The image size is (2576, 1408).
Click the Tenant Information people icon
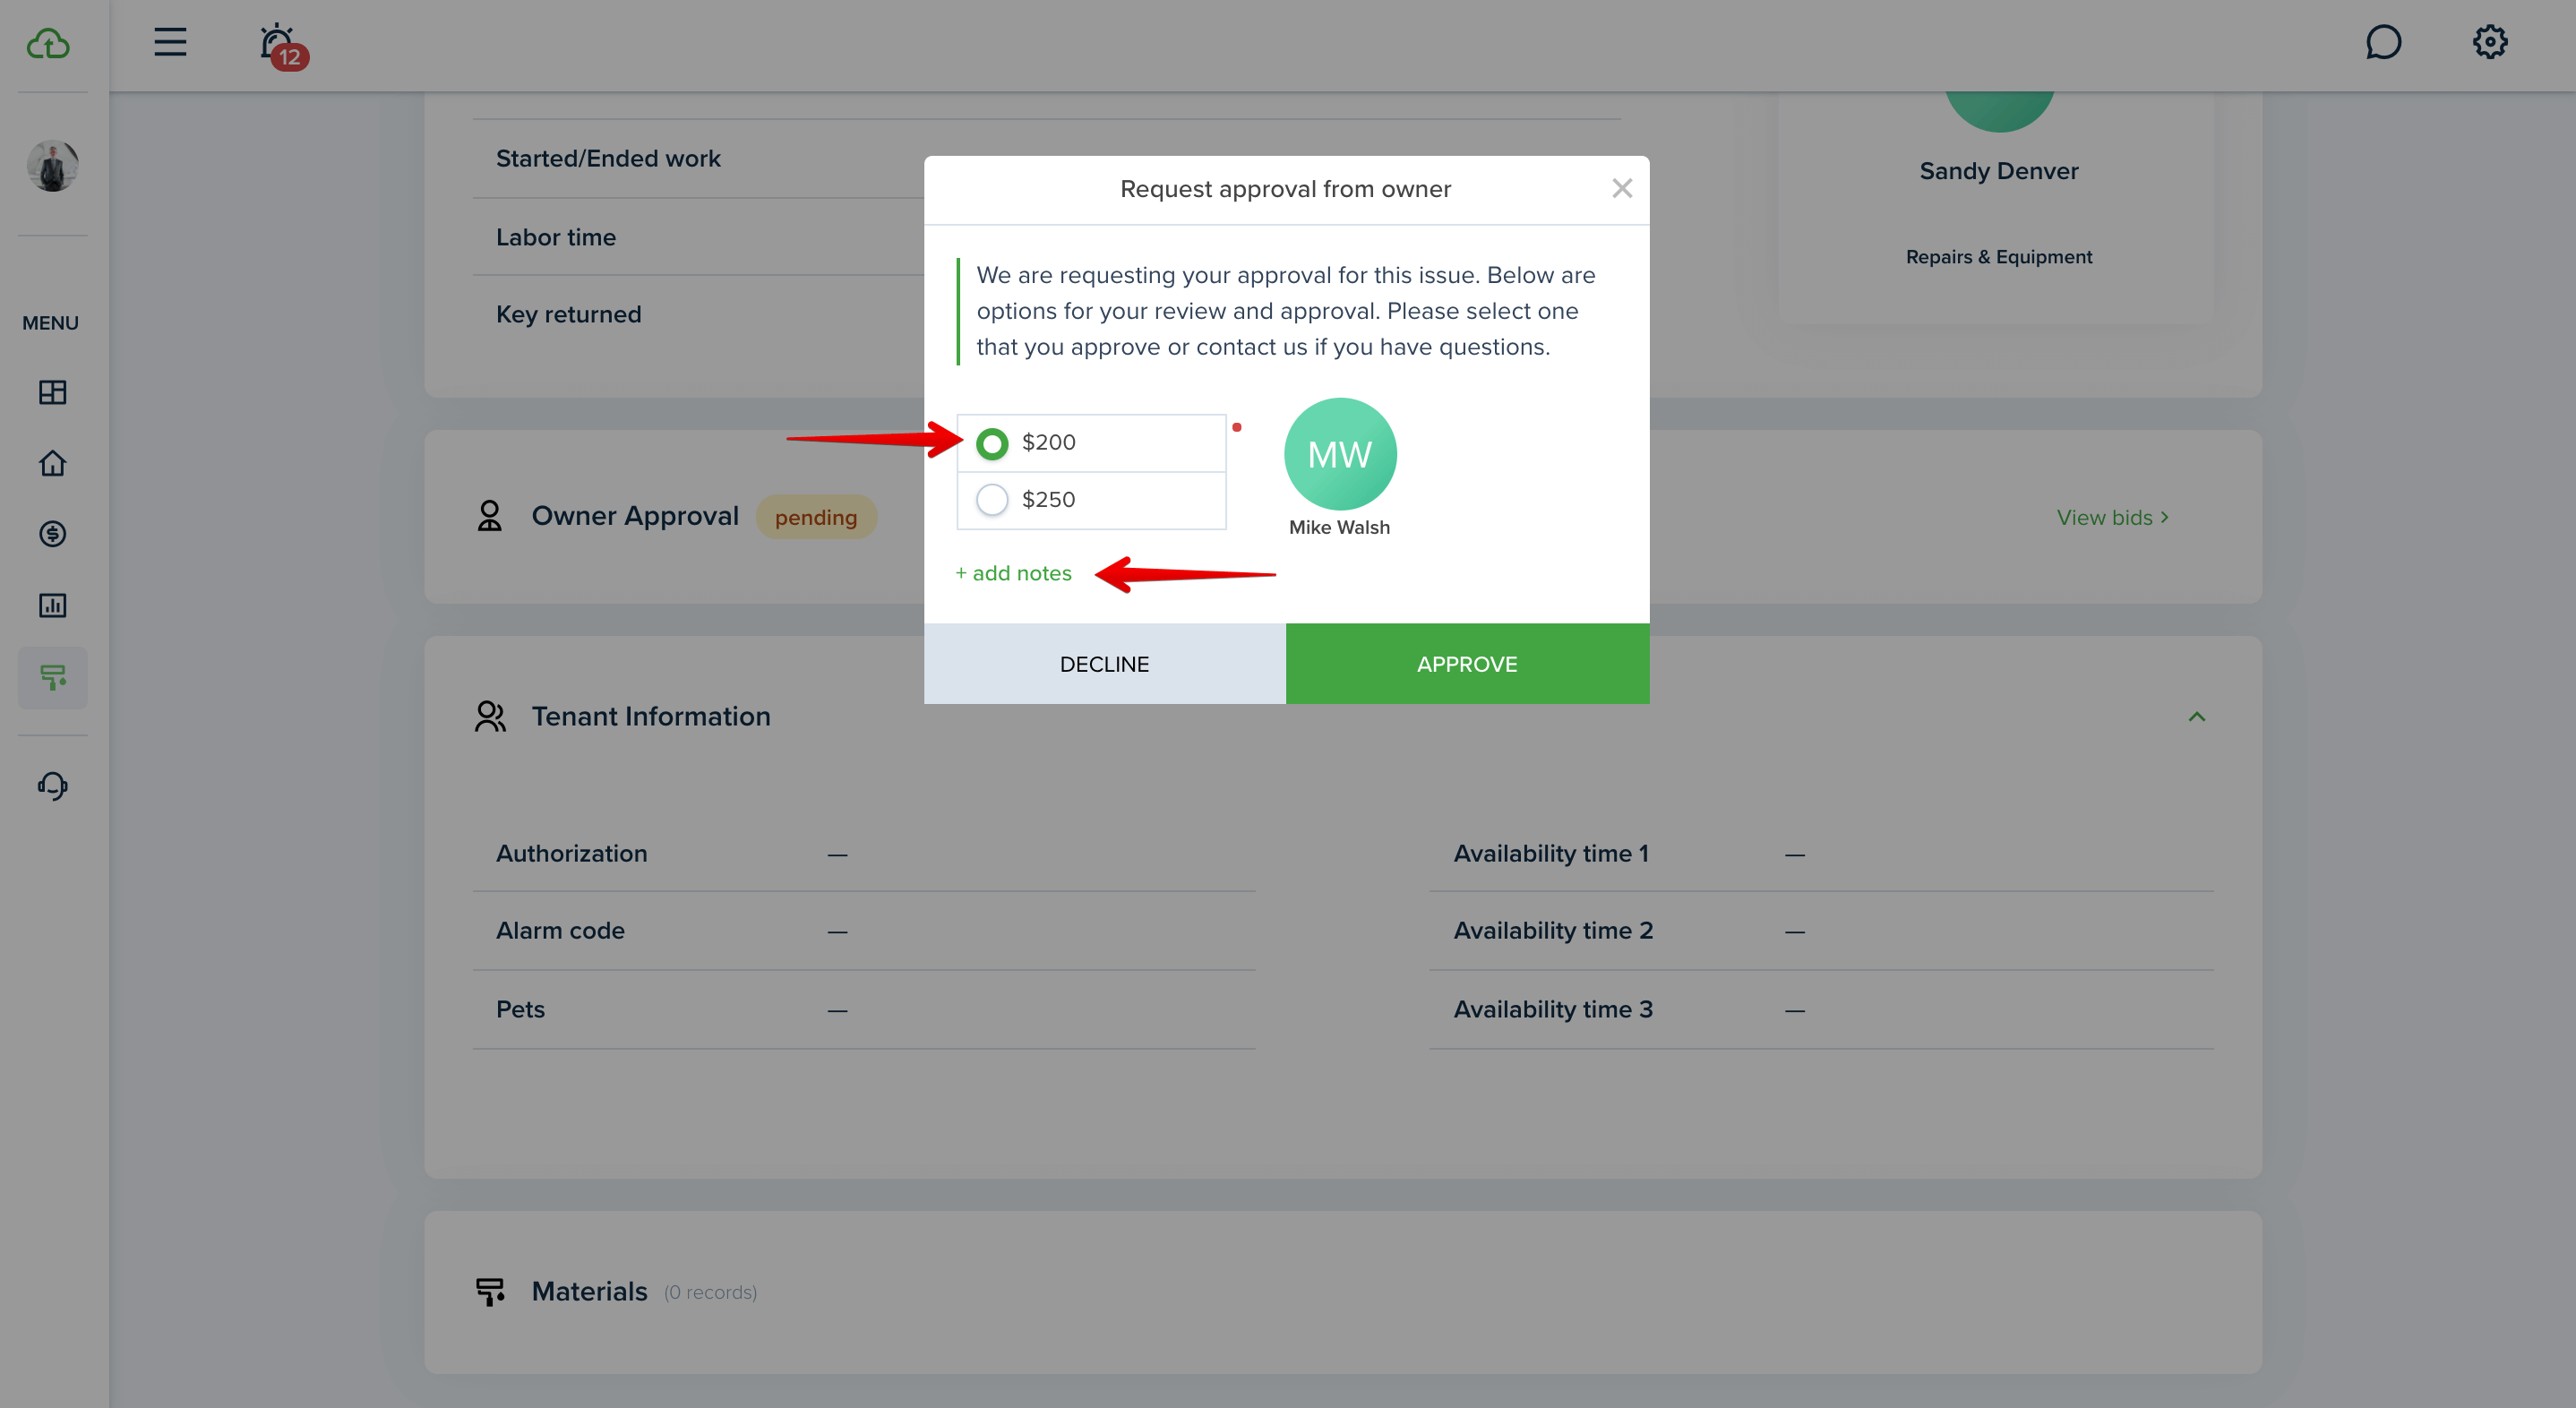pyautogui.click(x=490, y=716)
